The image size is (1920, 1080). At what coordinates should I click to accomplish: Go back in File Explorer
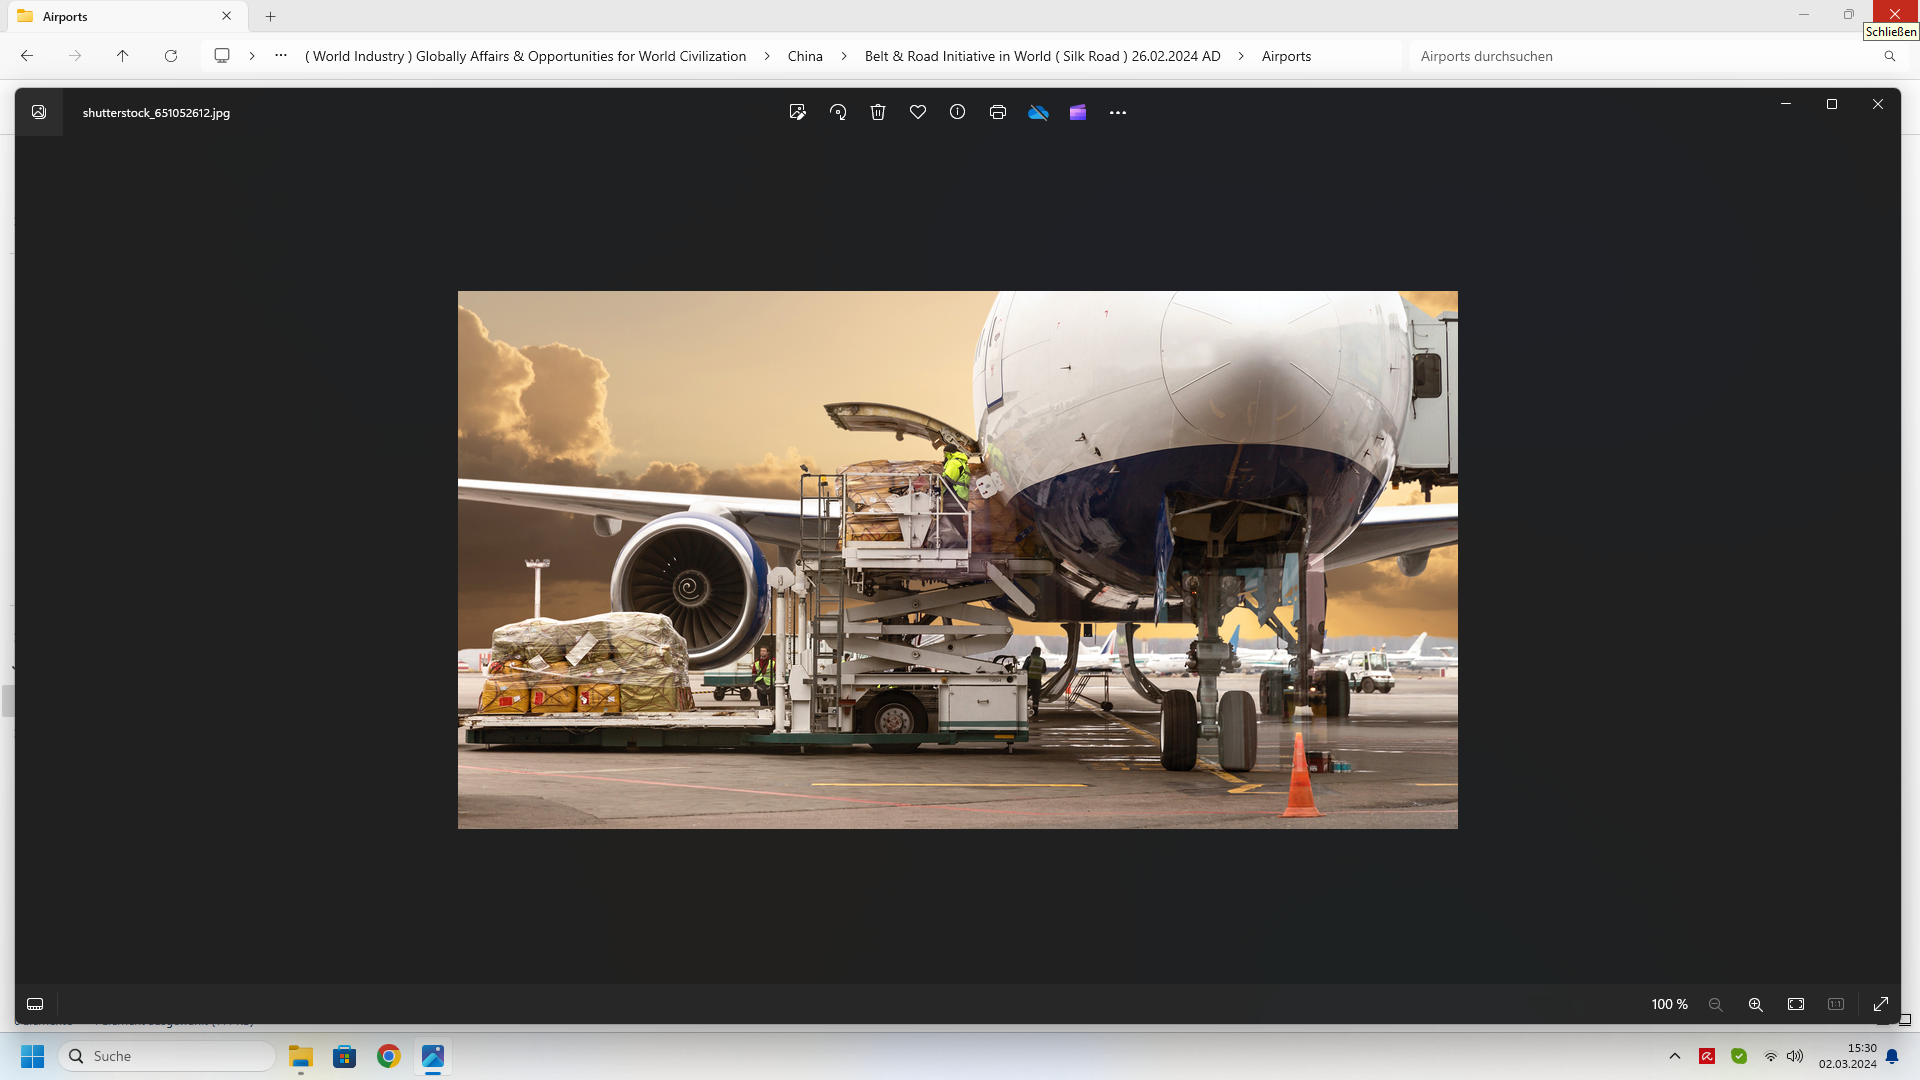(x=27, y=56)
